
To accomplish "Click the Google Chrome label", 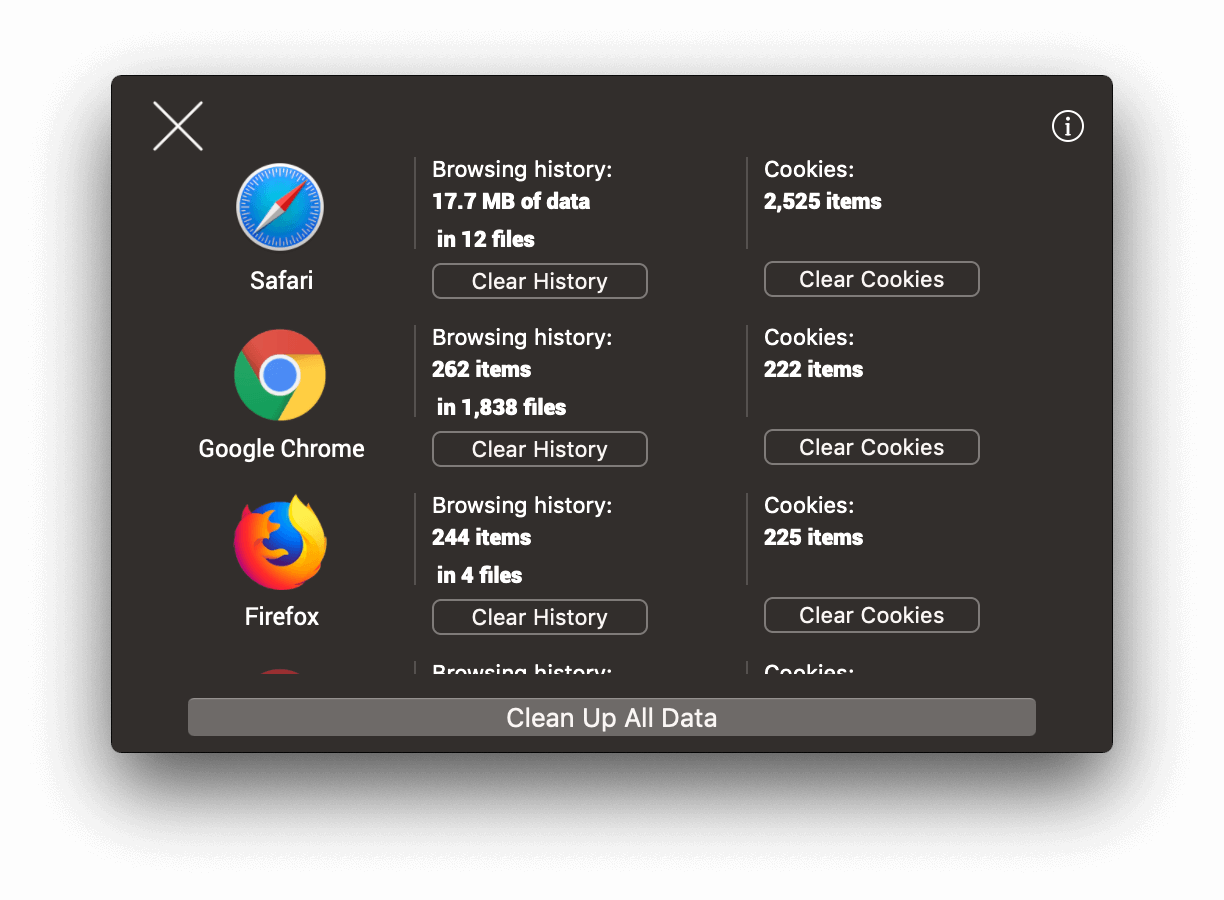I will tap(282, 448).
